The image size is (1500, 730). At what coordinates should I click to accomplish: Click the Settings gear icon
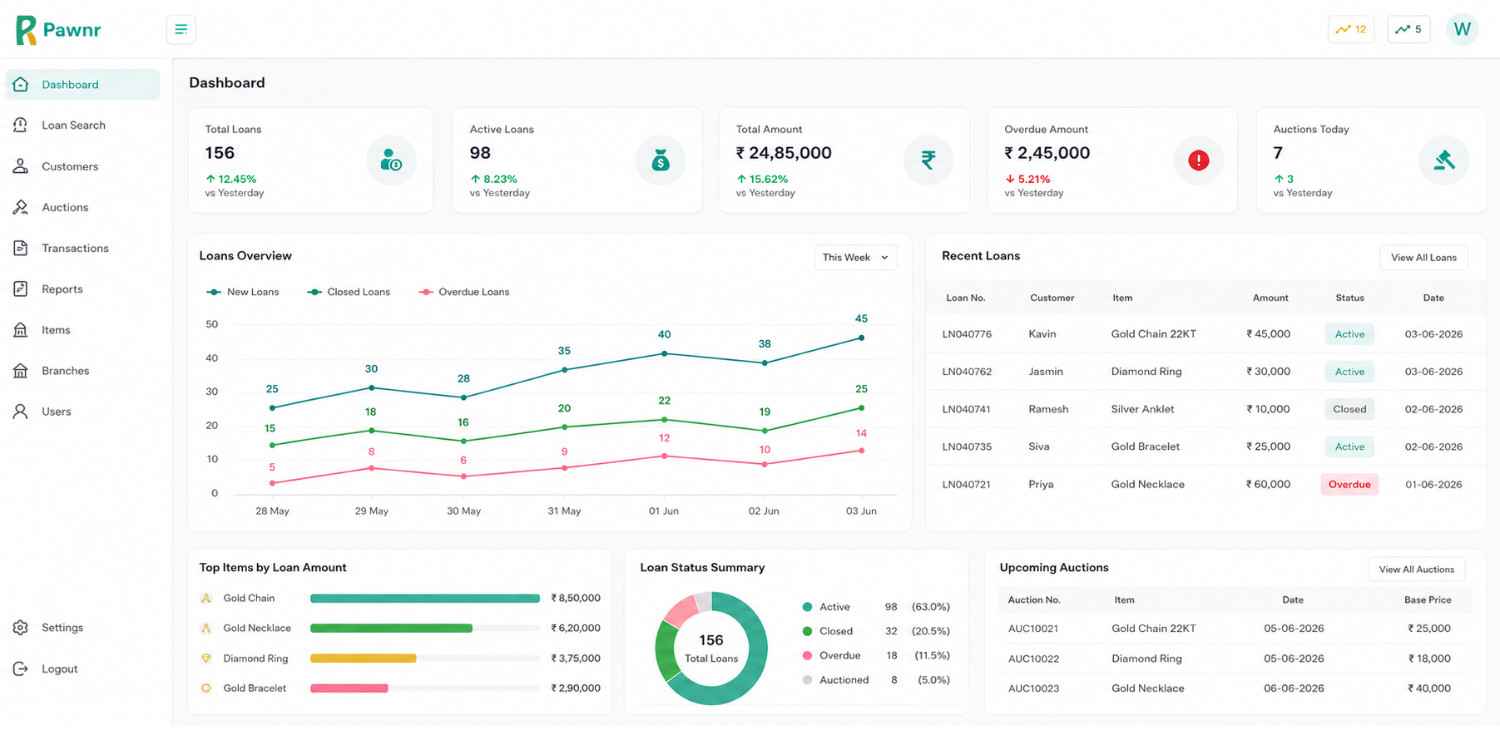(20, 628)
